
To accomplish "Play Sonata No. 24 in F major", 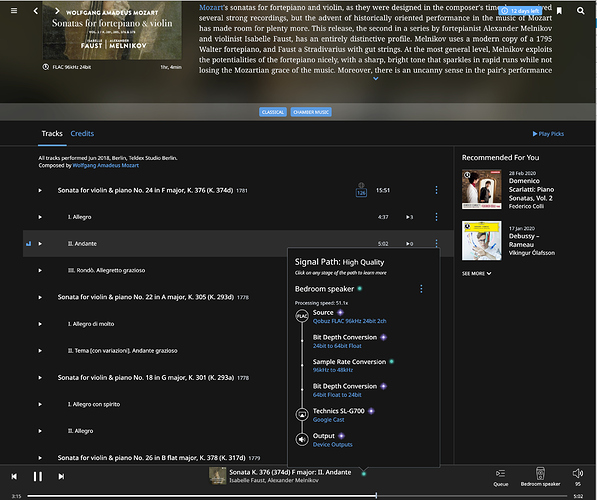I will [x=40, y=190].
